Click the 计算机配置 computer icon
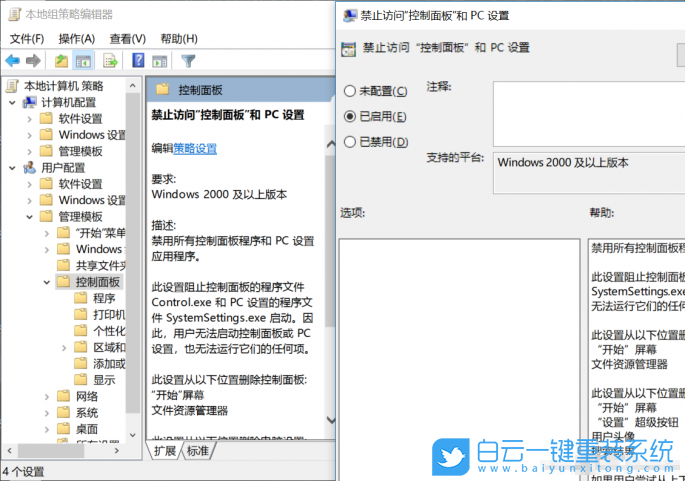This screenshot has width=685, height=481. tap(30, 102)
